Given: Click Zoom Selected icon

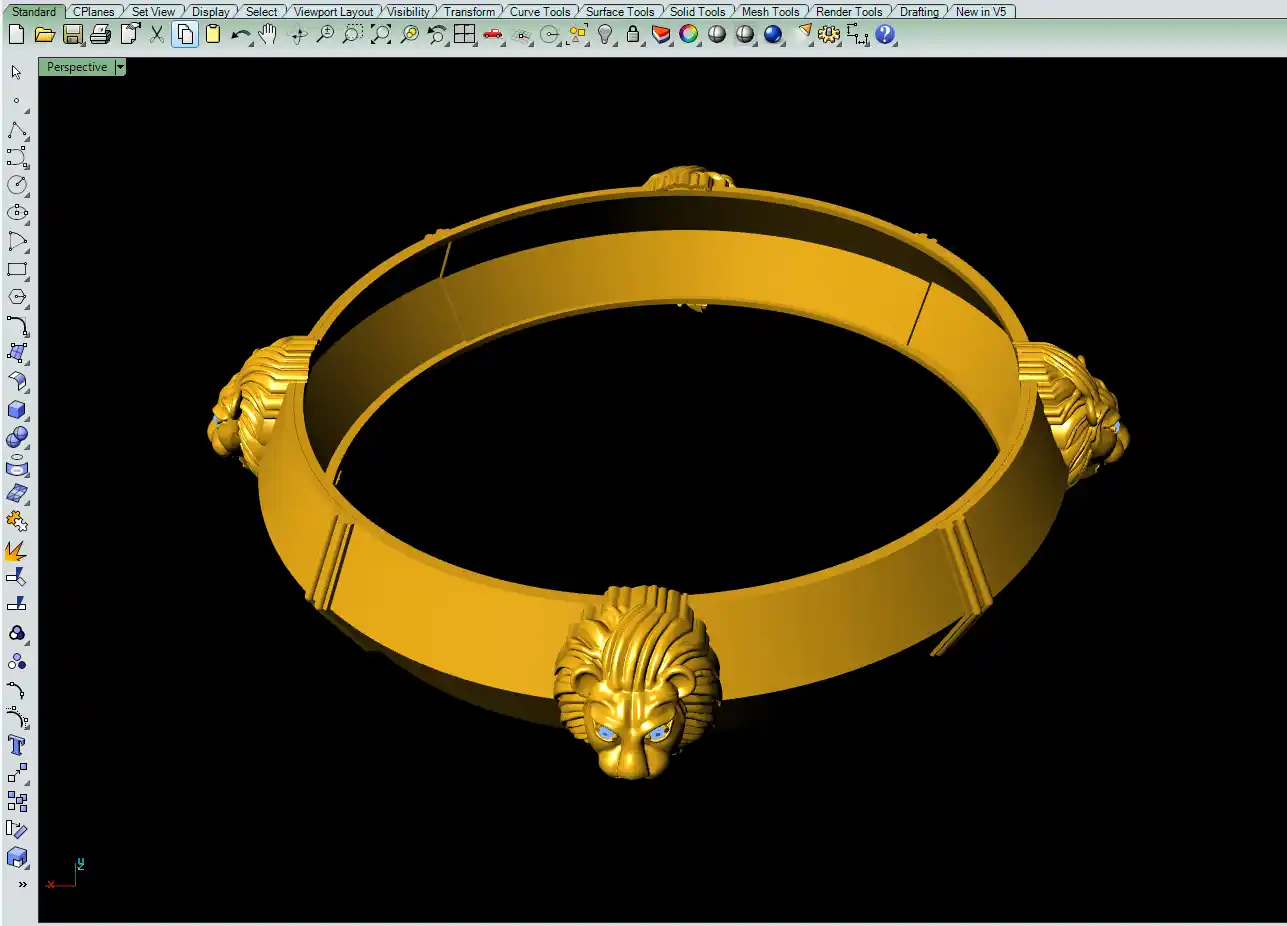Looking at the screenshot, I should point(409,34).
